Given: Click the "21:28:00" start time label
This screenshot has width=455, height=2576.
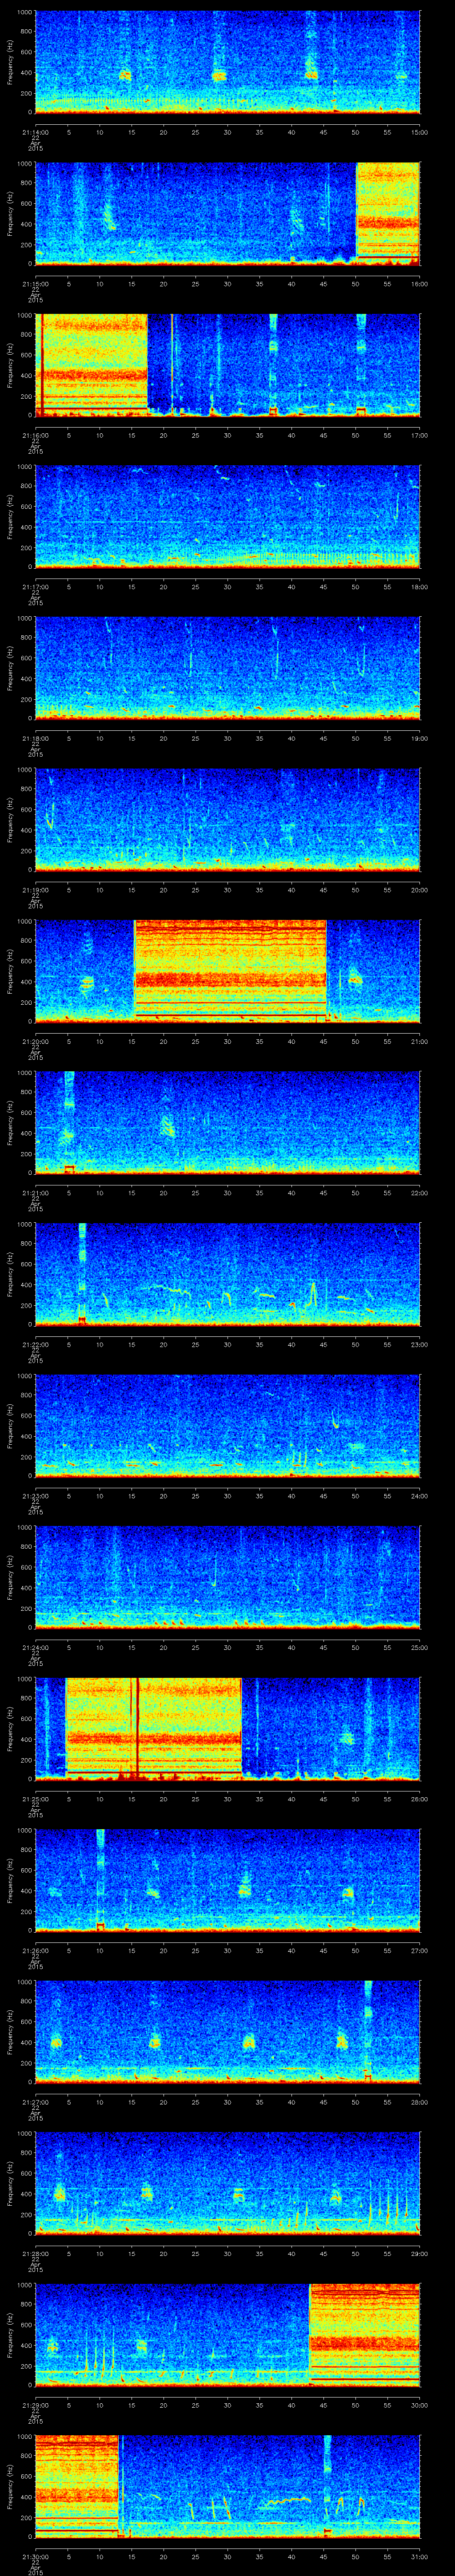Looking at the screenshot, I should point(35,2252).
